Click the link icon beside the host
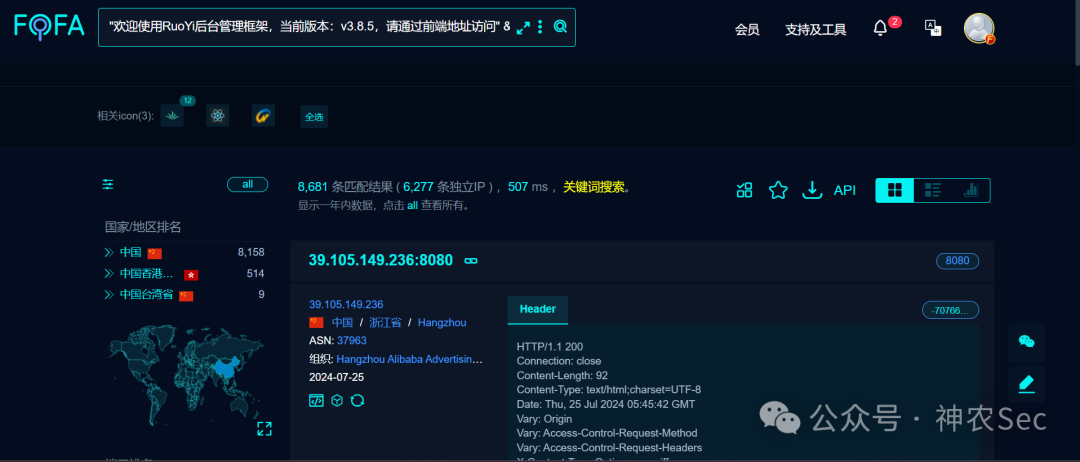This screenshot has width=1080, height=462. (x=471, y=261)
